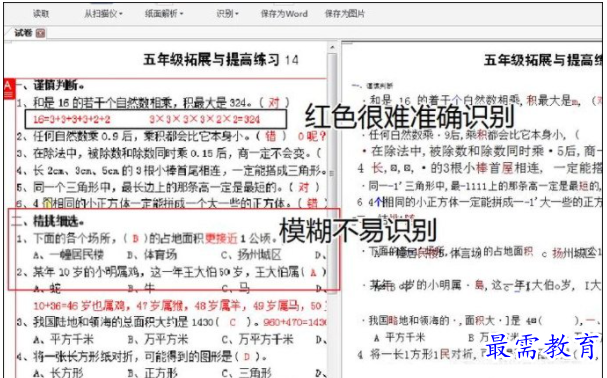The height and width of the screenshot is (378, 607).
Task: Click the line 4、长 2cm、3cm、5cm 的 3 根小棒
Action: [171, 170]
